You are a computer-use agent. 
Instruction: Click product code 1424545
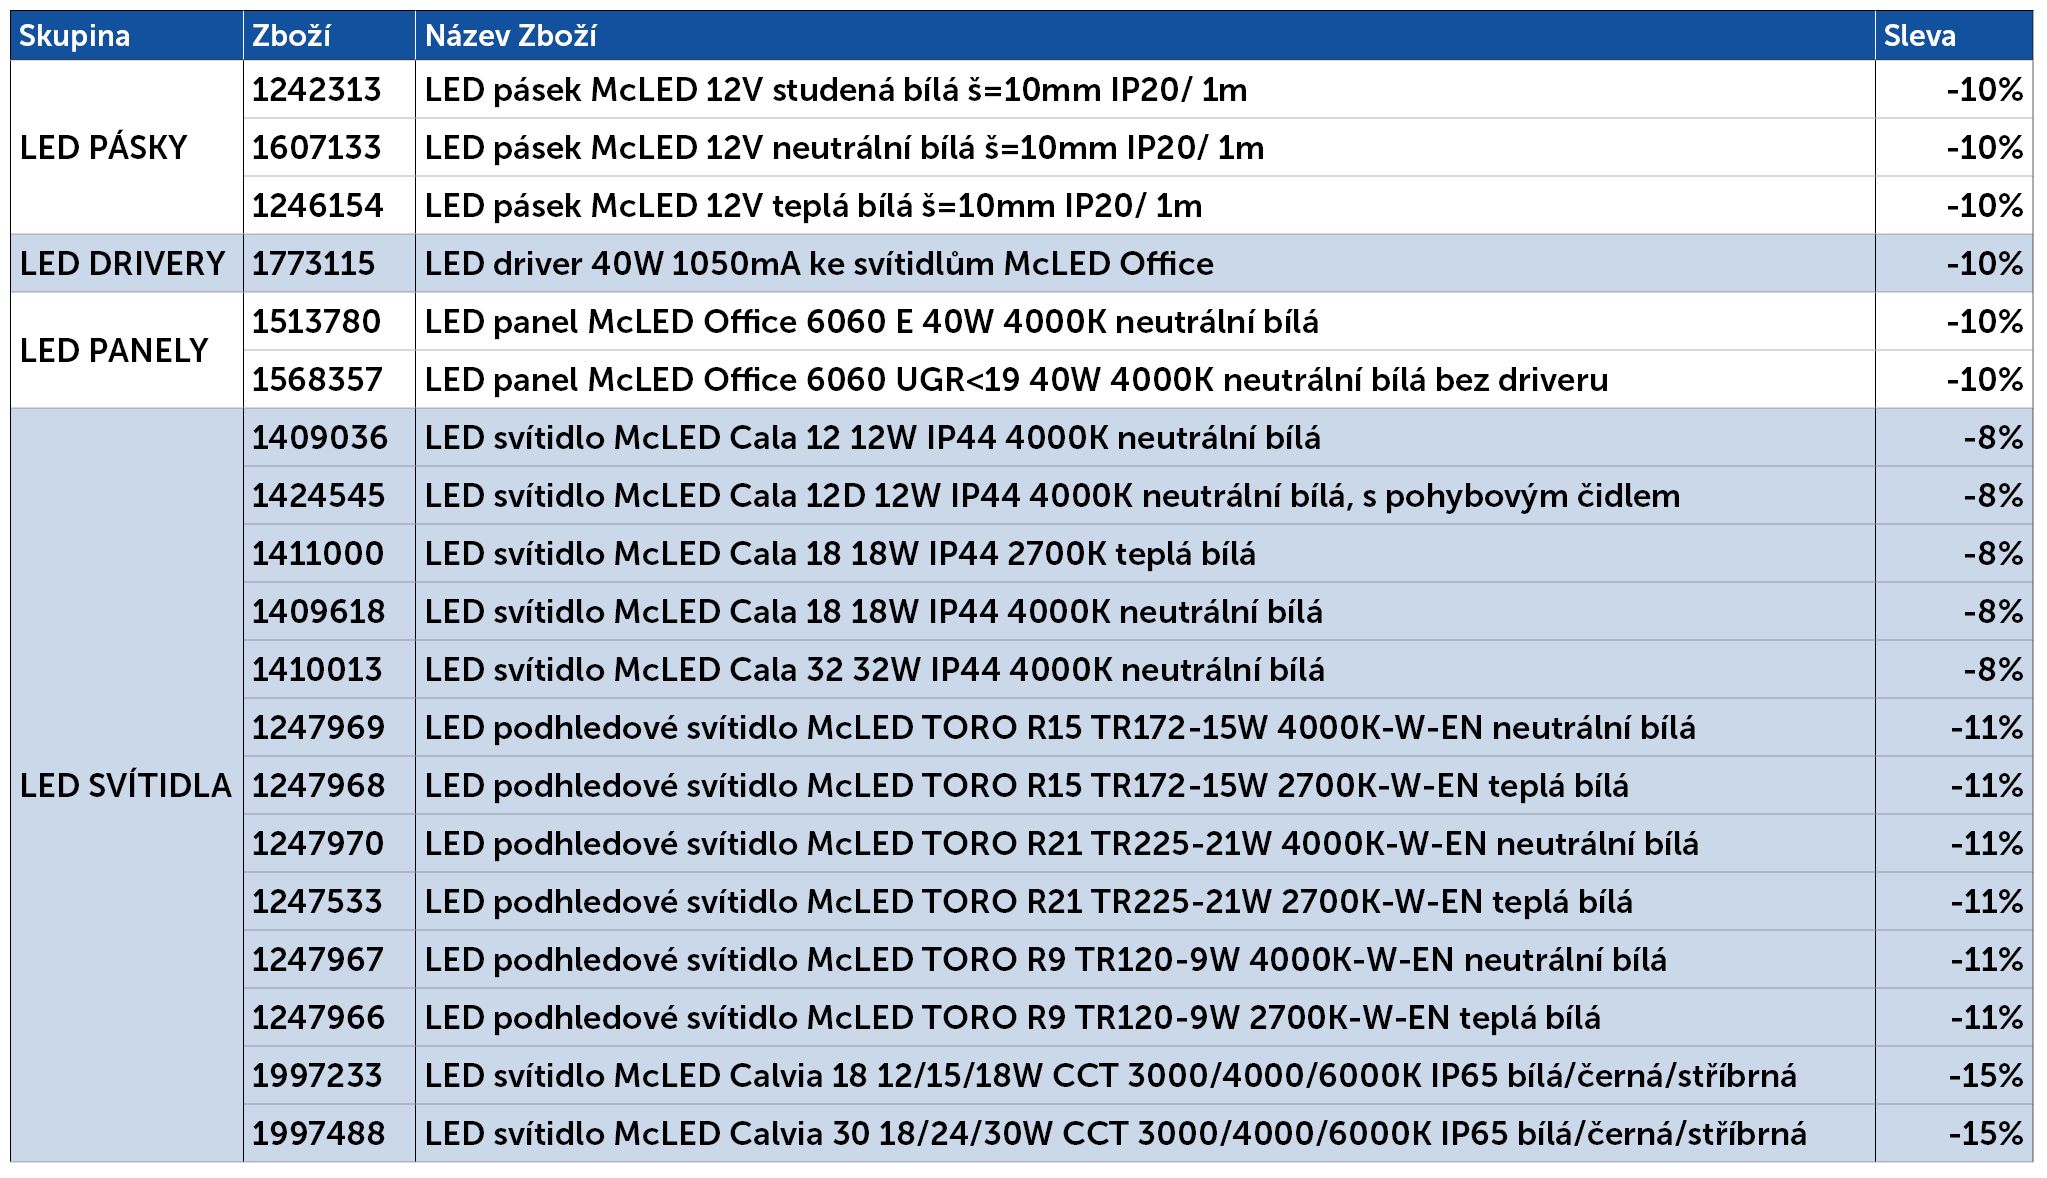click(x=318, y=496)
